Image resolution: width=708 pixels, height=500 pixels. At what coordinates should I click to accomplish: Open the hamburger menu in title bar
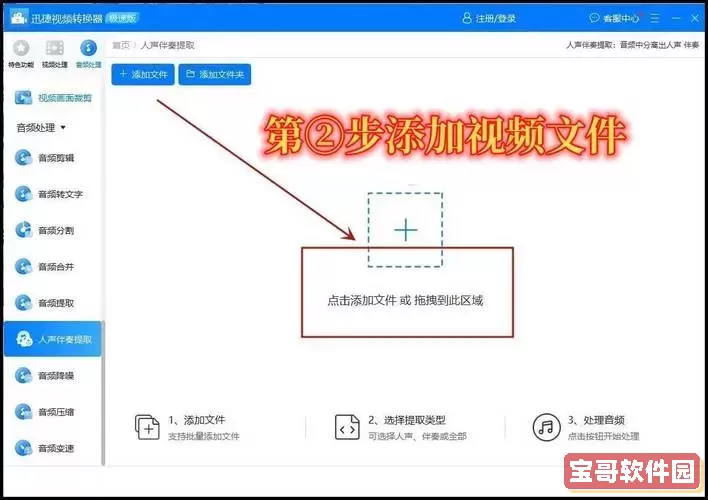(653, 18)
